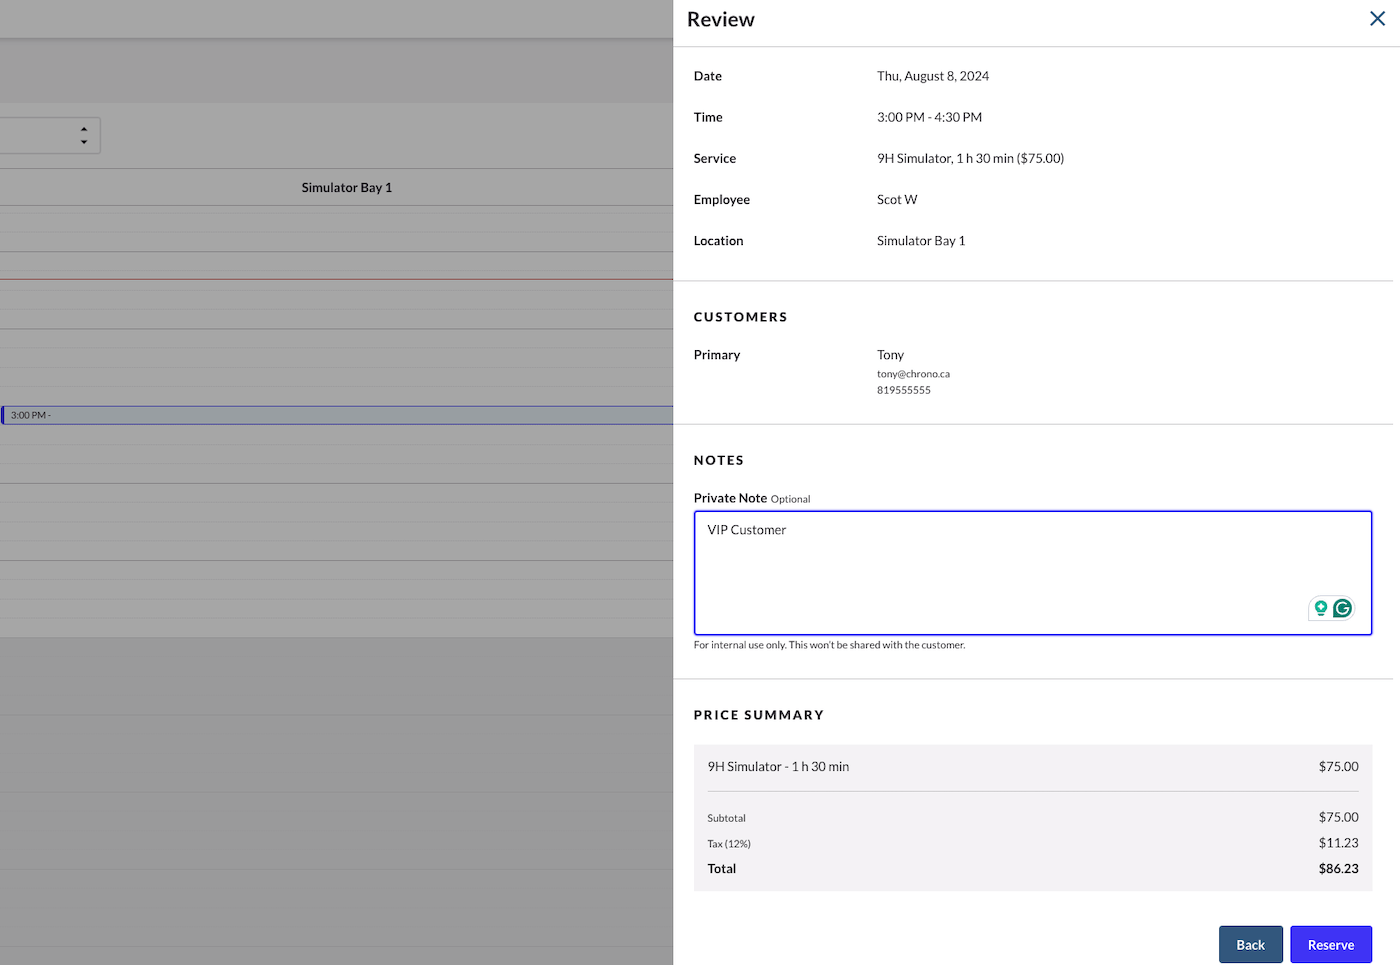Click the phone number '819555555'
The height and width of the screenshot is (965, 1400).
[904, 390]
